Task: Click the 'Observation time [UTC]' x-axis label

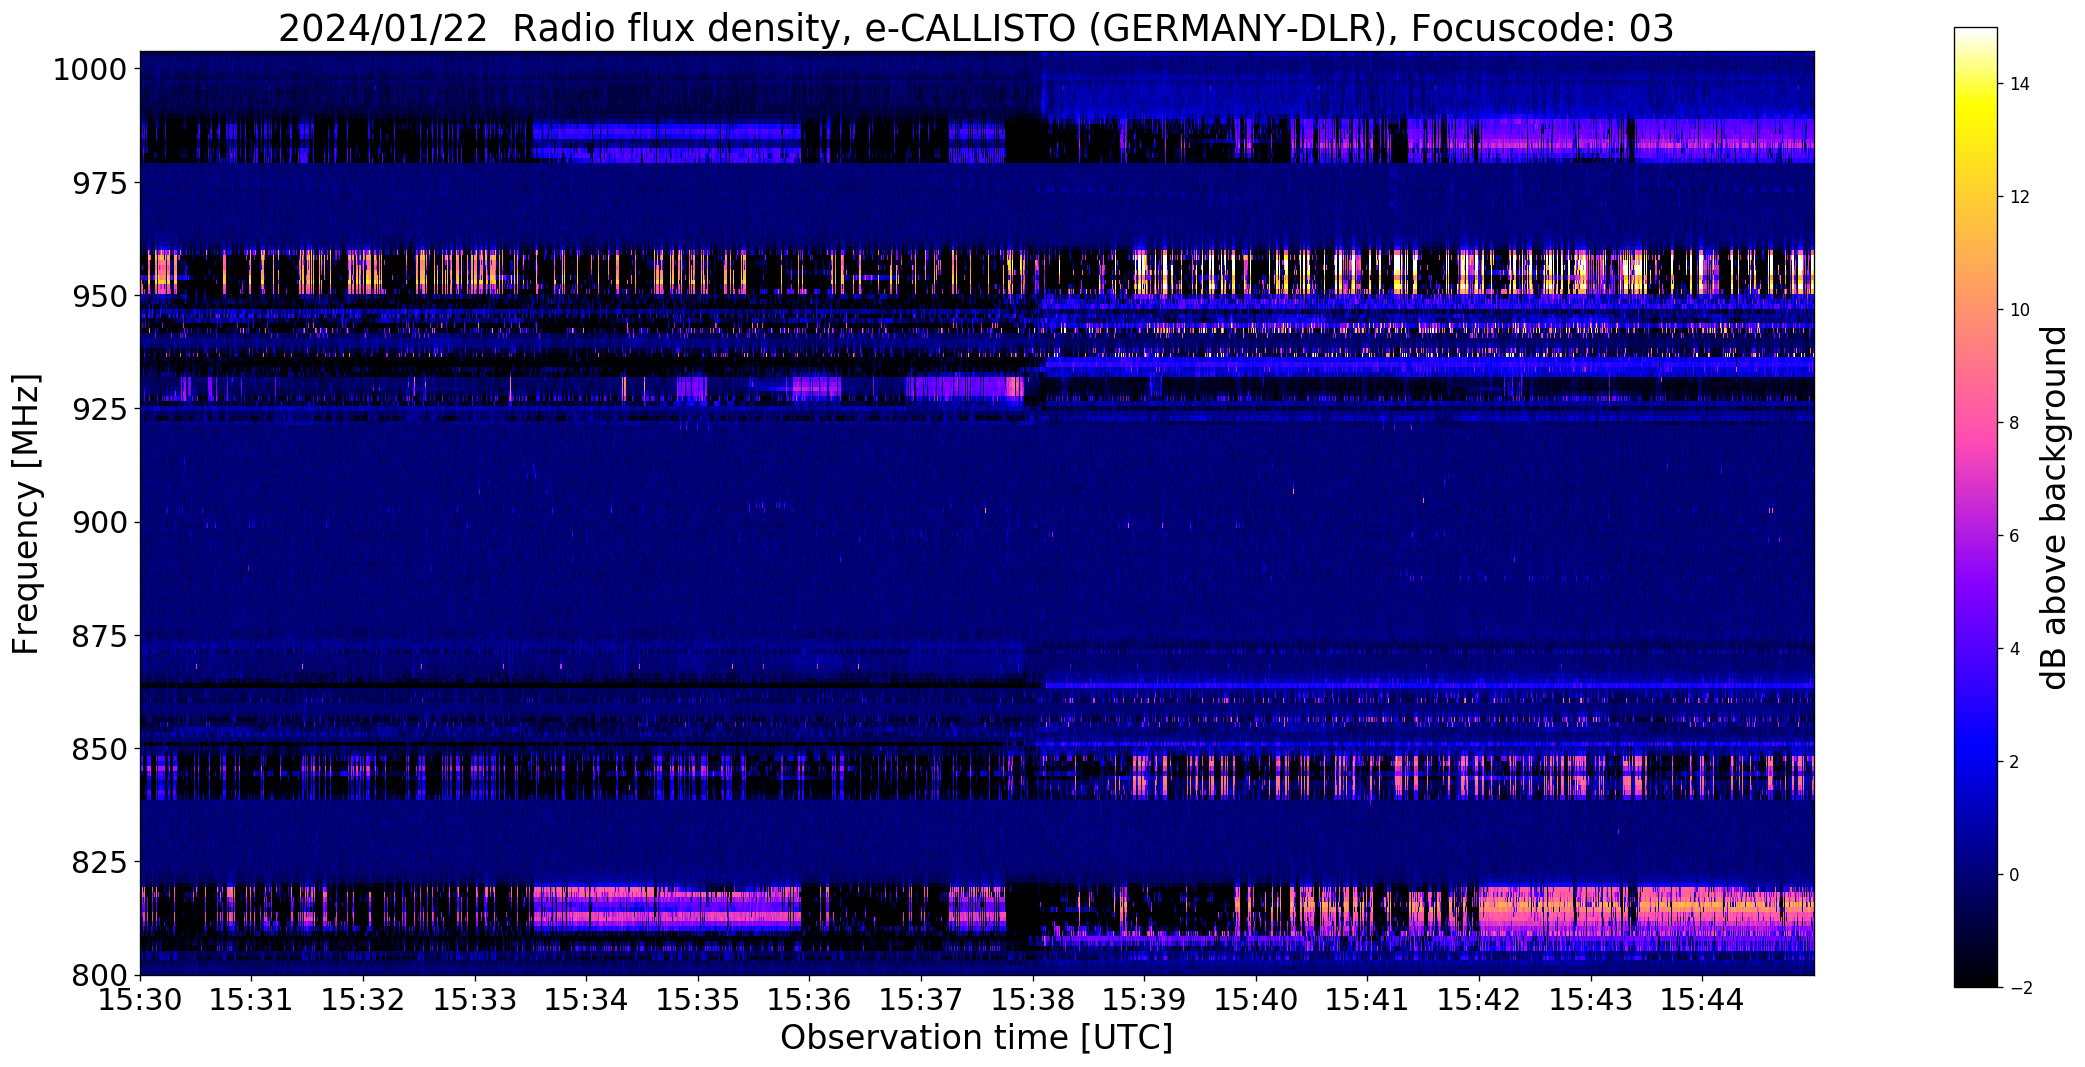Action: point(976,1038)
